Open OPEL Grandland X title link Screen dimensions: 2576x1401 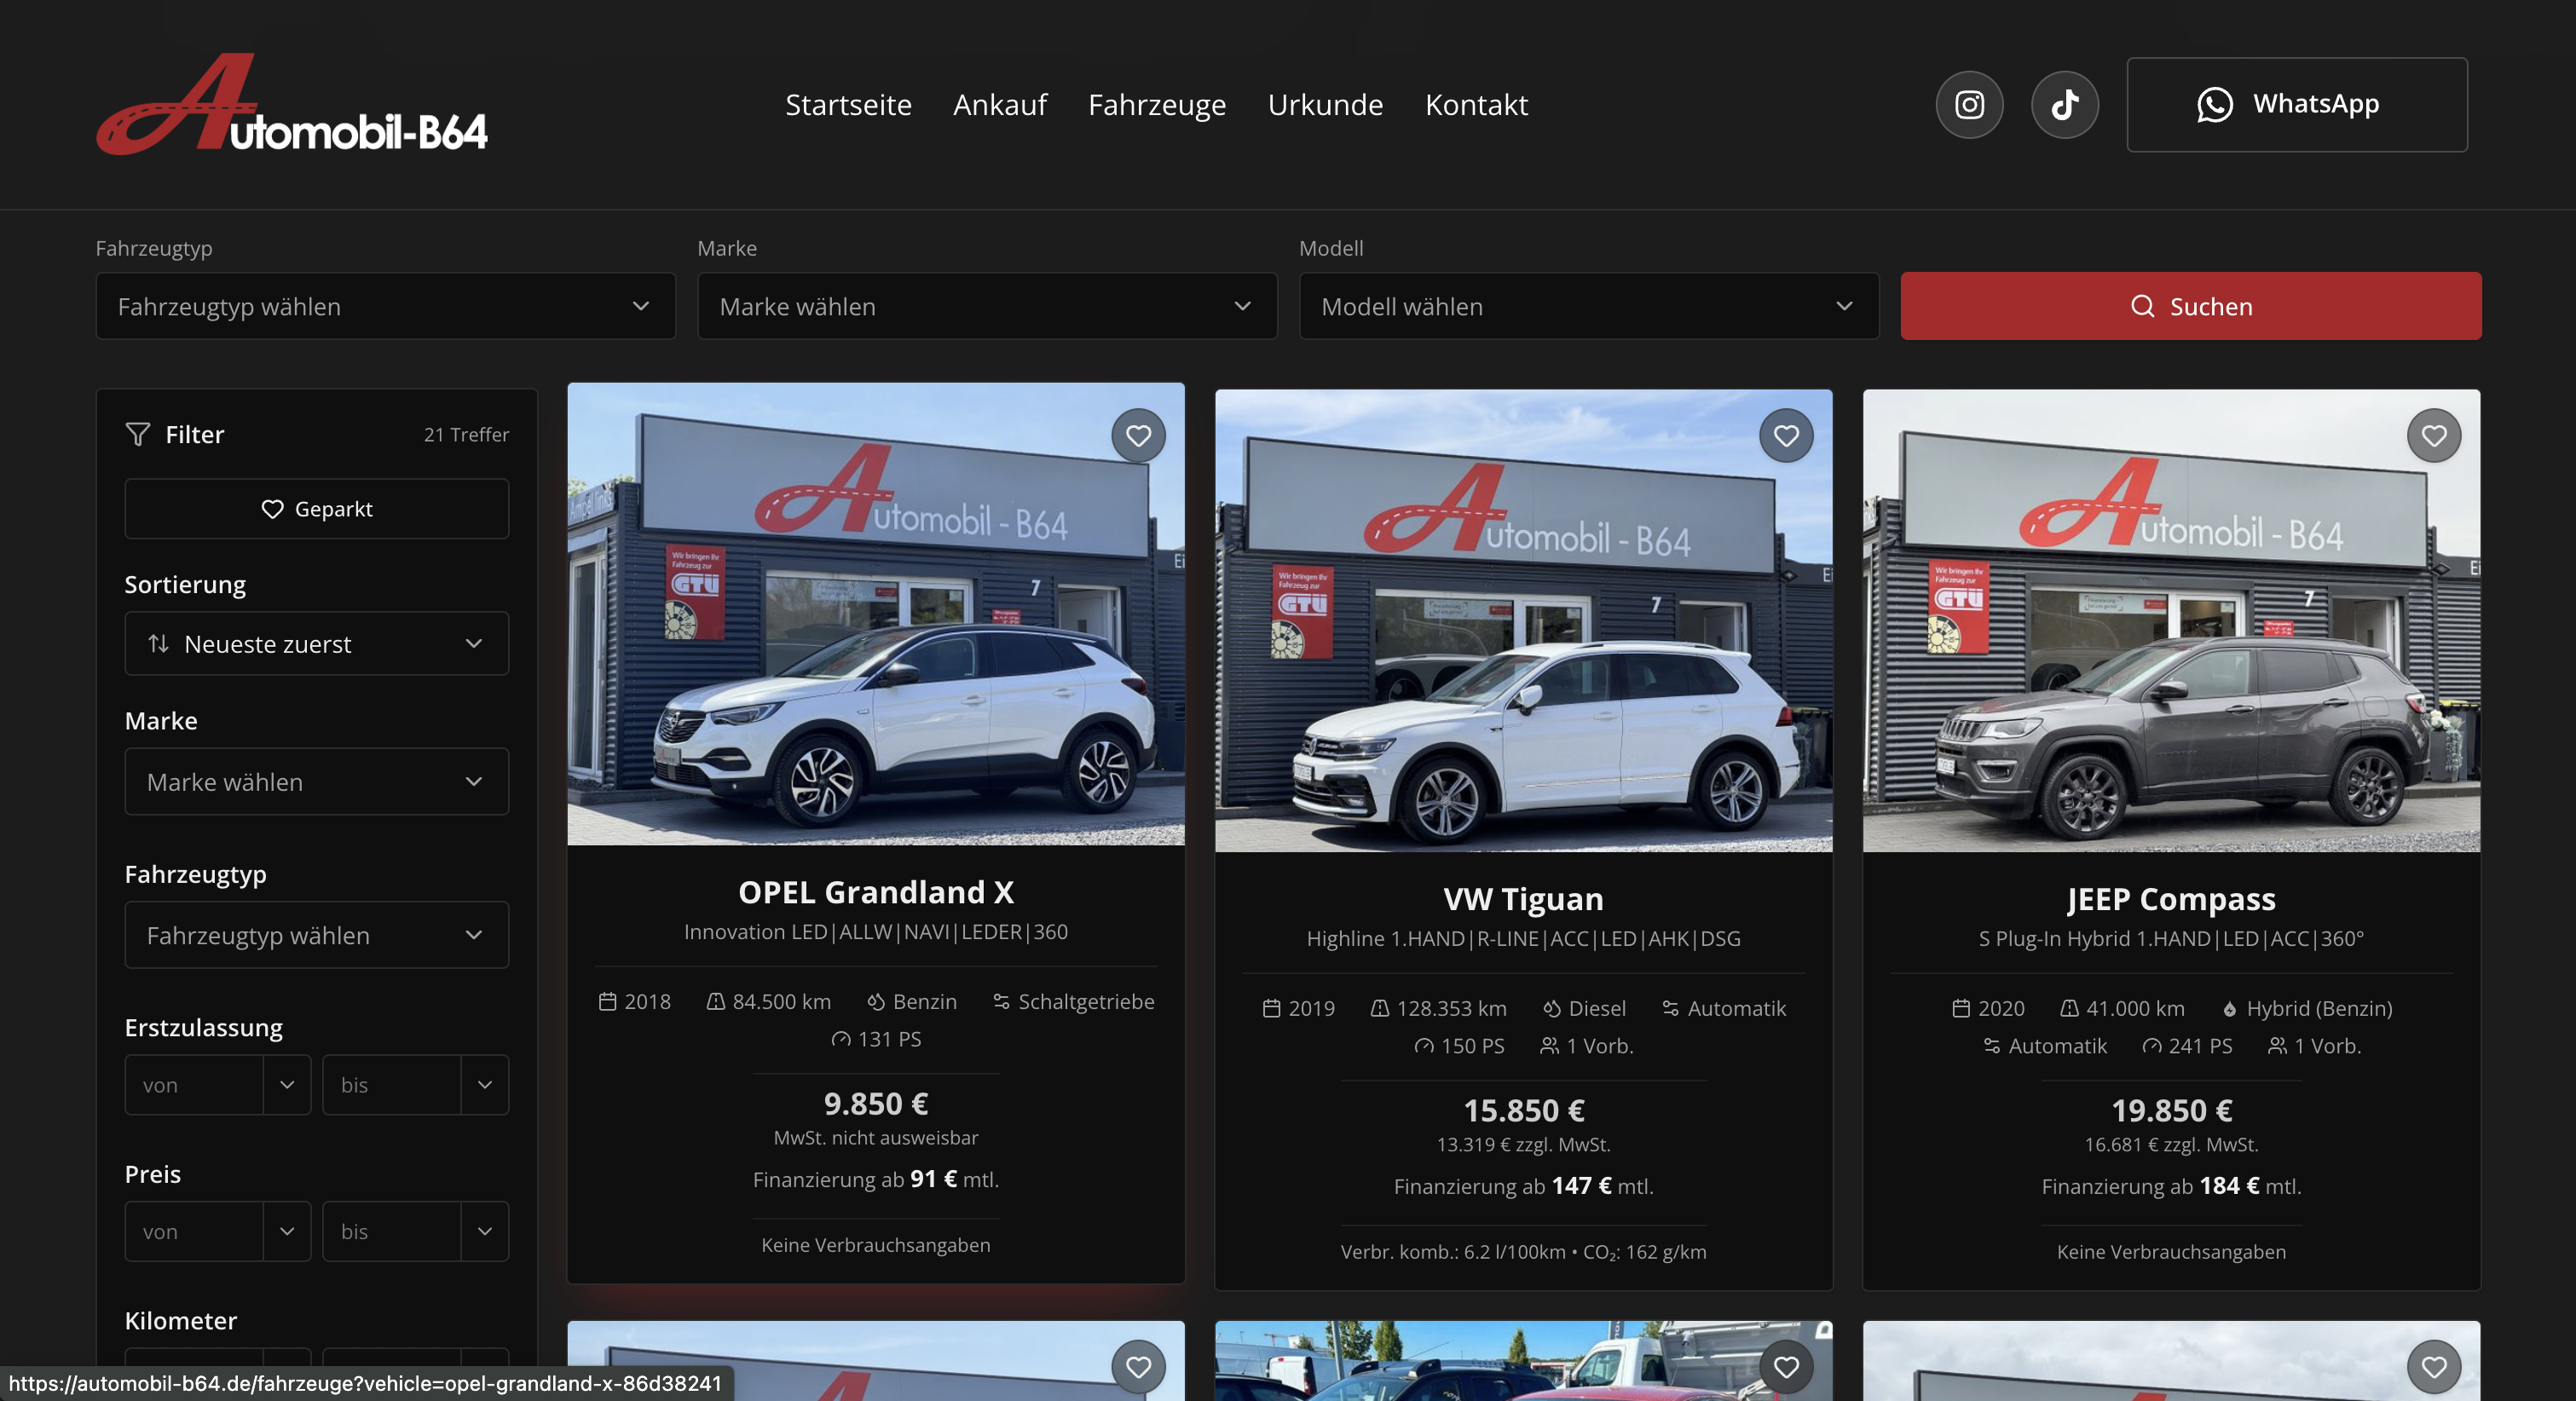(x=876, y=892)
